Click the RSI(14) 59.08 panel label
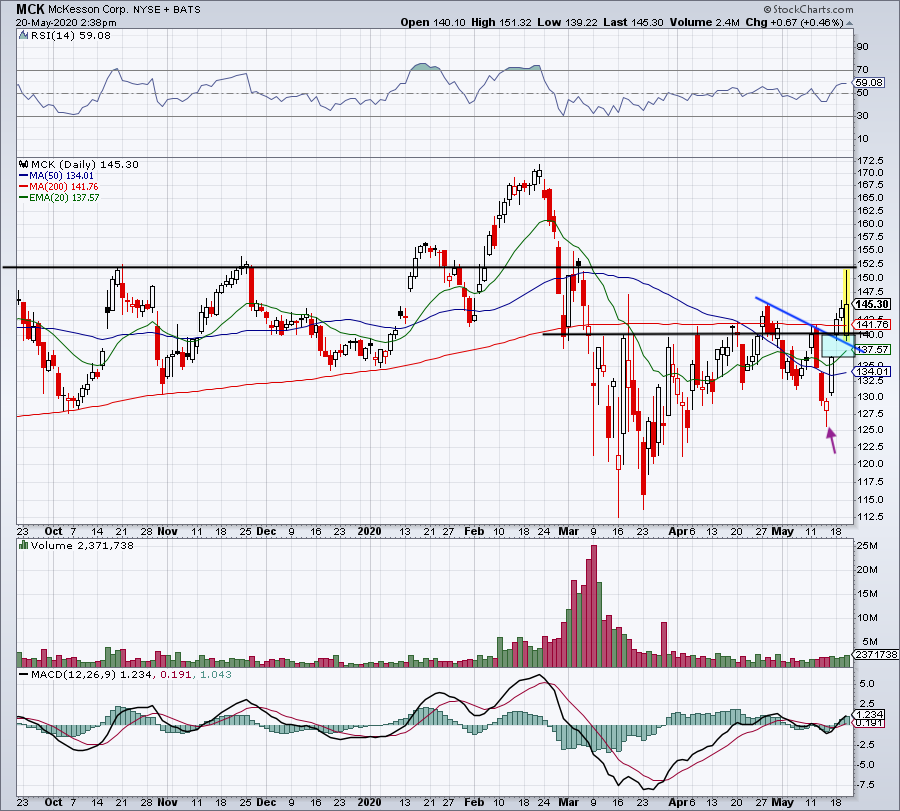900x811 pixels. click(x=70, y=35)
